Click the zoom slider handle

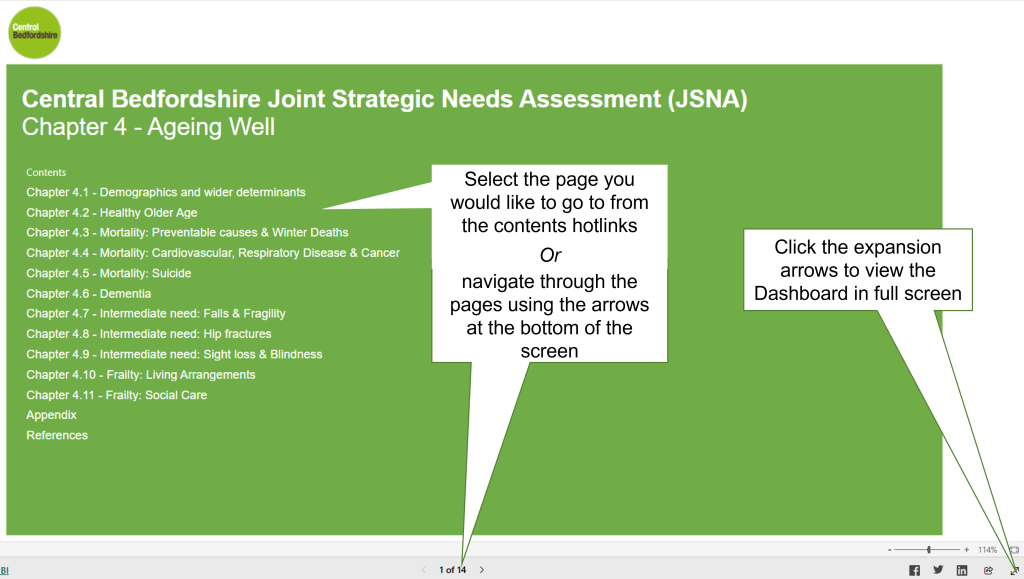click(x=929, y=550)
